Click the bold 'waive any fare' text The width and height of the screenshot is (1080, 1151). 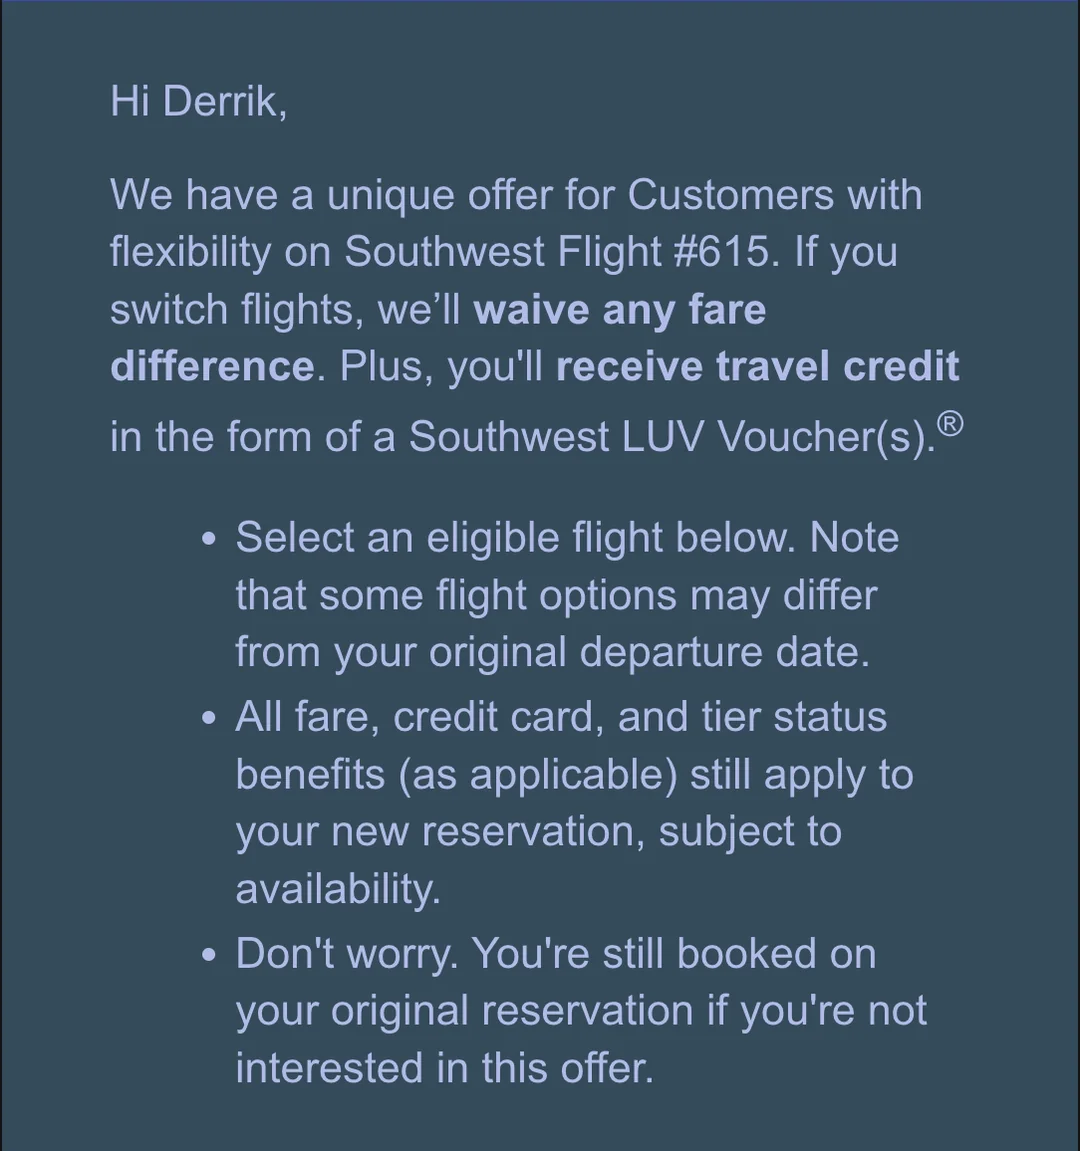point(619,310)
